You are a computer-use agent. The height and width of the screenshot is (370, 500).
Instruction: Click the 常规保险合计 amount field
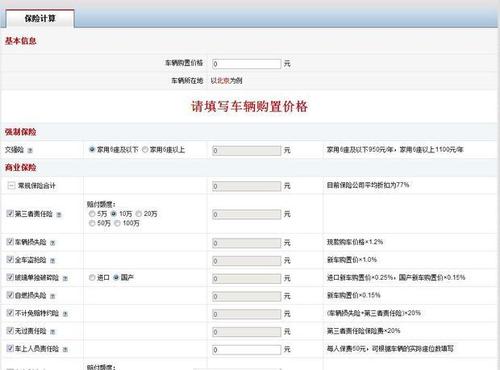tap(247, 186)
